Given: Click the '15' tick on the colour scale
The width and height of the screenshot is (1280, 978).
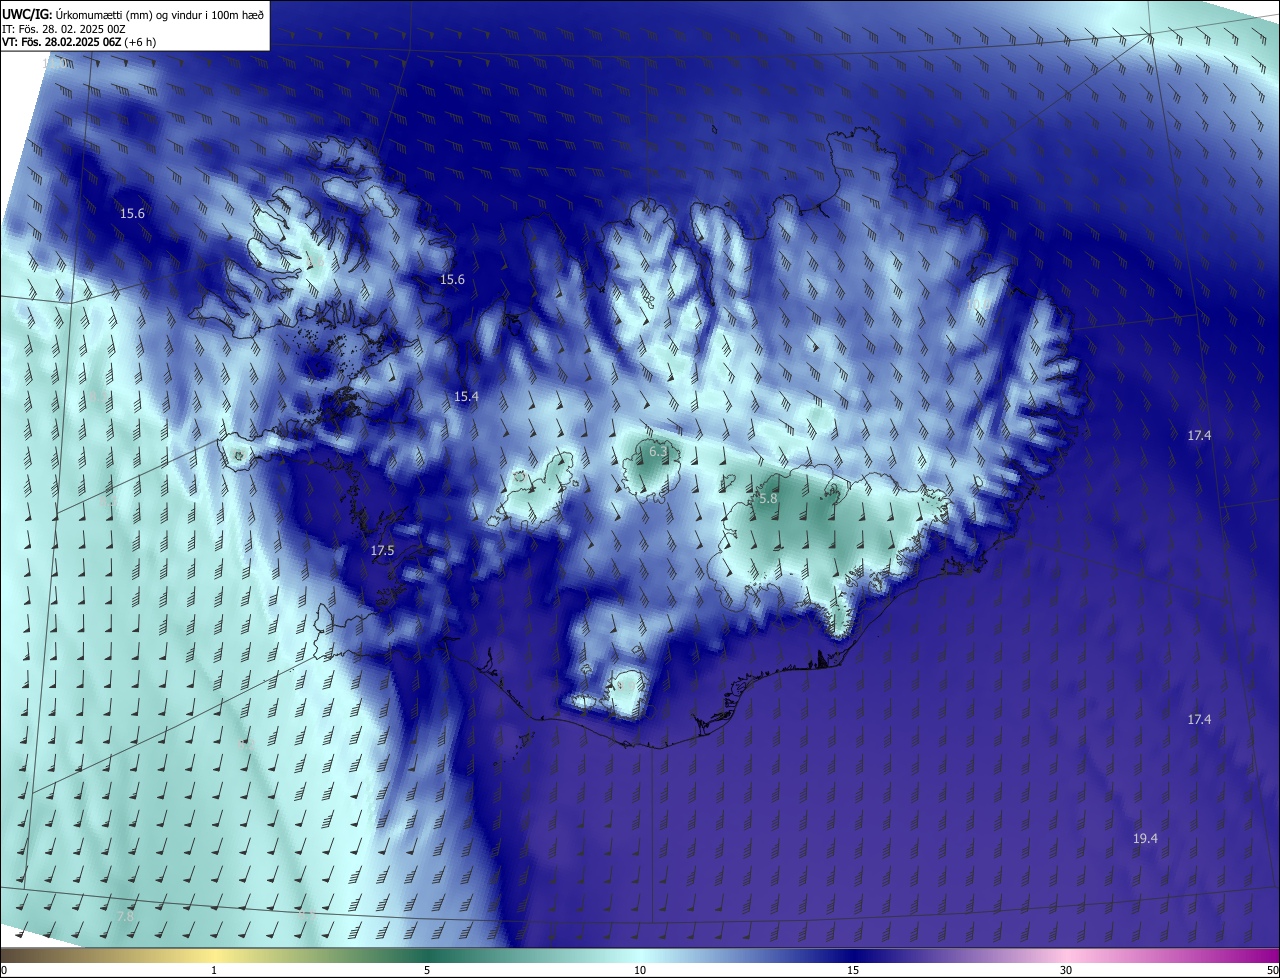Looking at the screenshot, I should [853, 971].
